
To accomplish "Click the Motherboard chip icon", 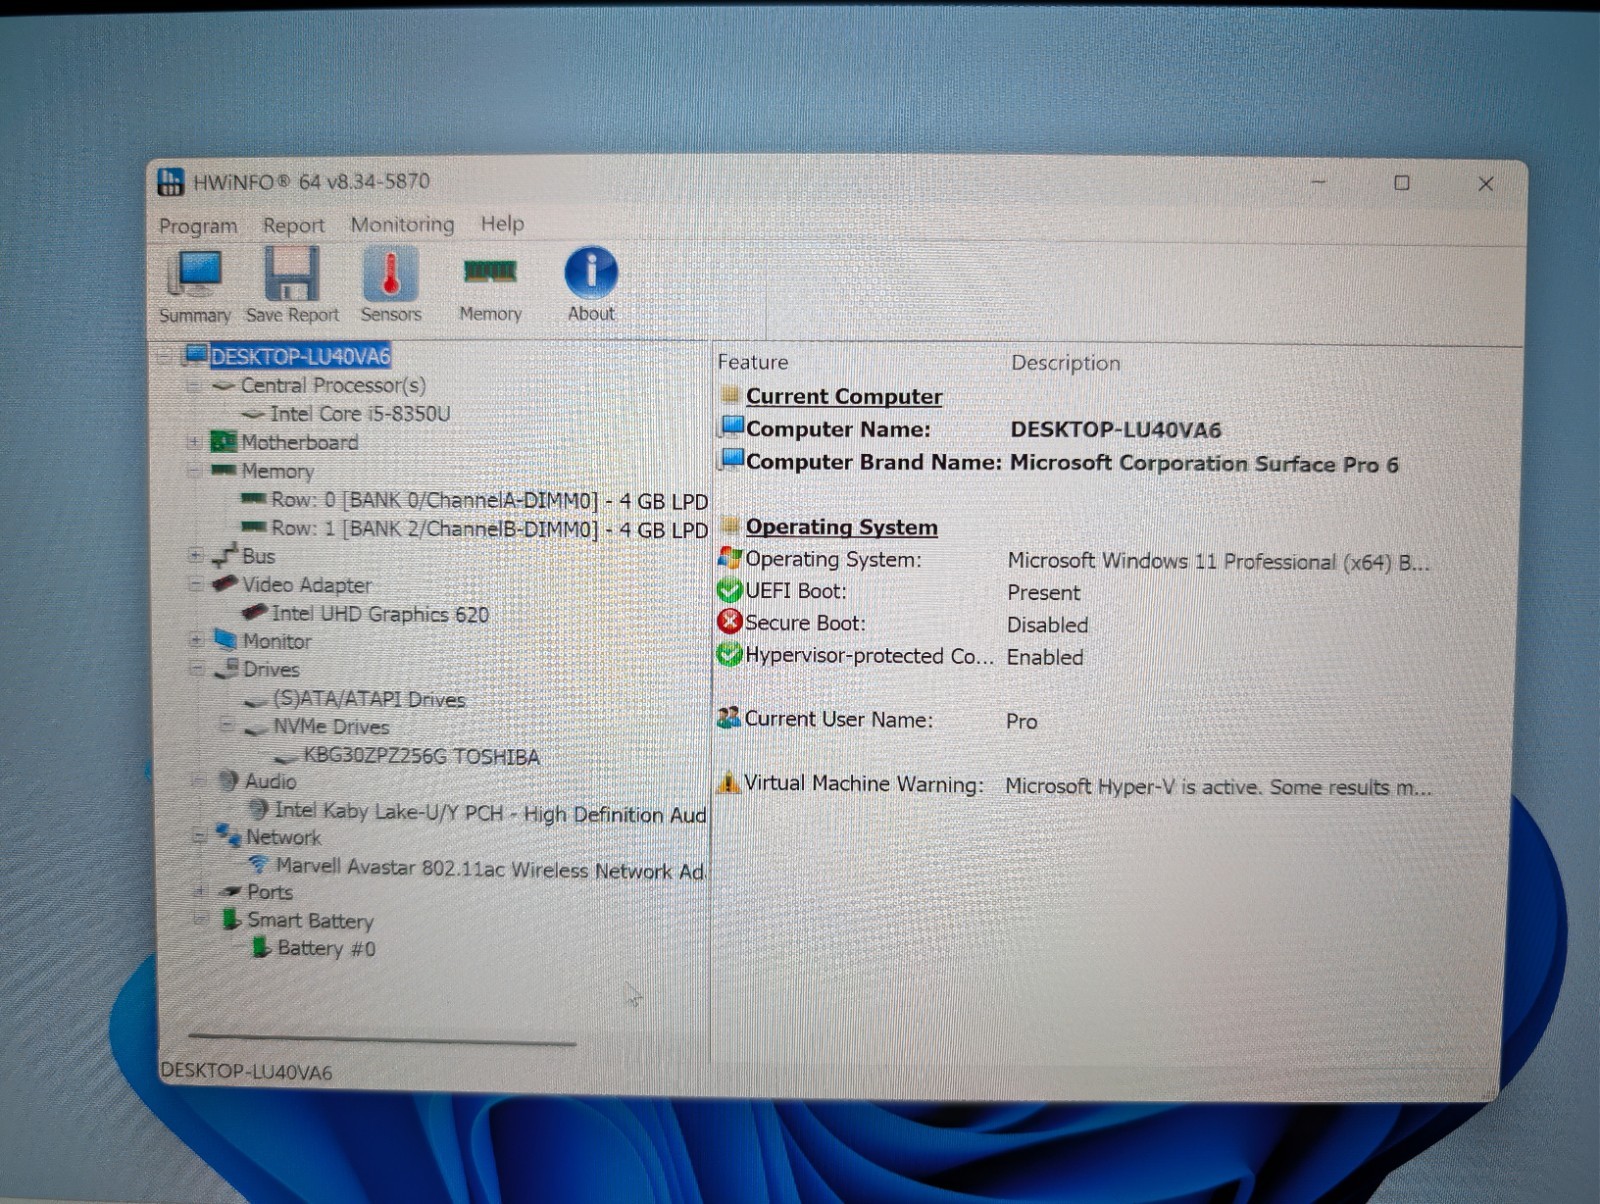I will point(223,442).
